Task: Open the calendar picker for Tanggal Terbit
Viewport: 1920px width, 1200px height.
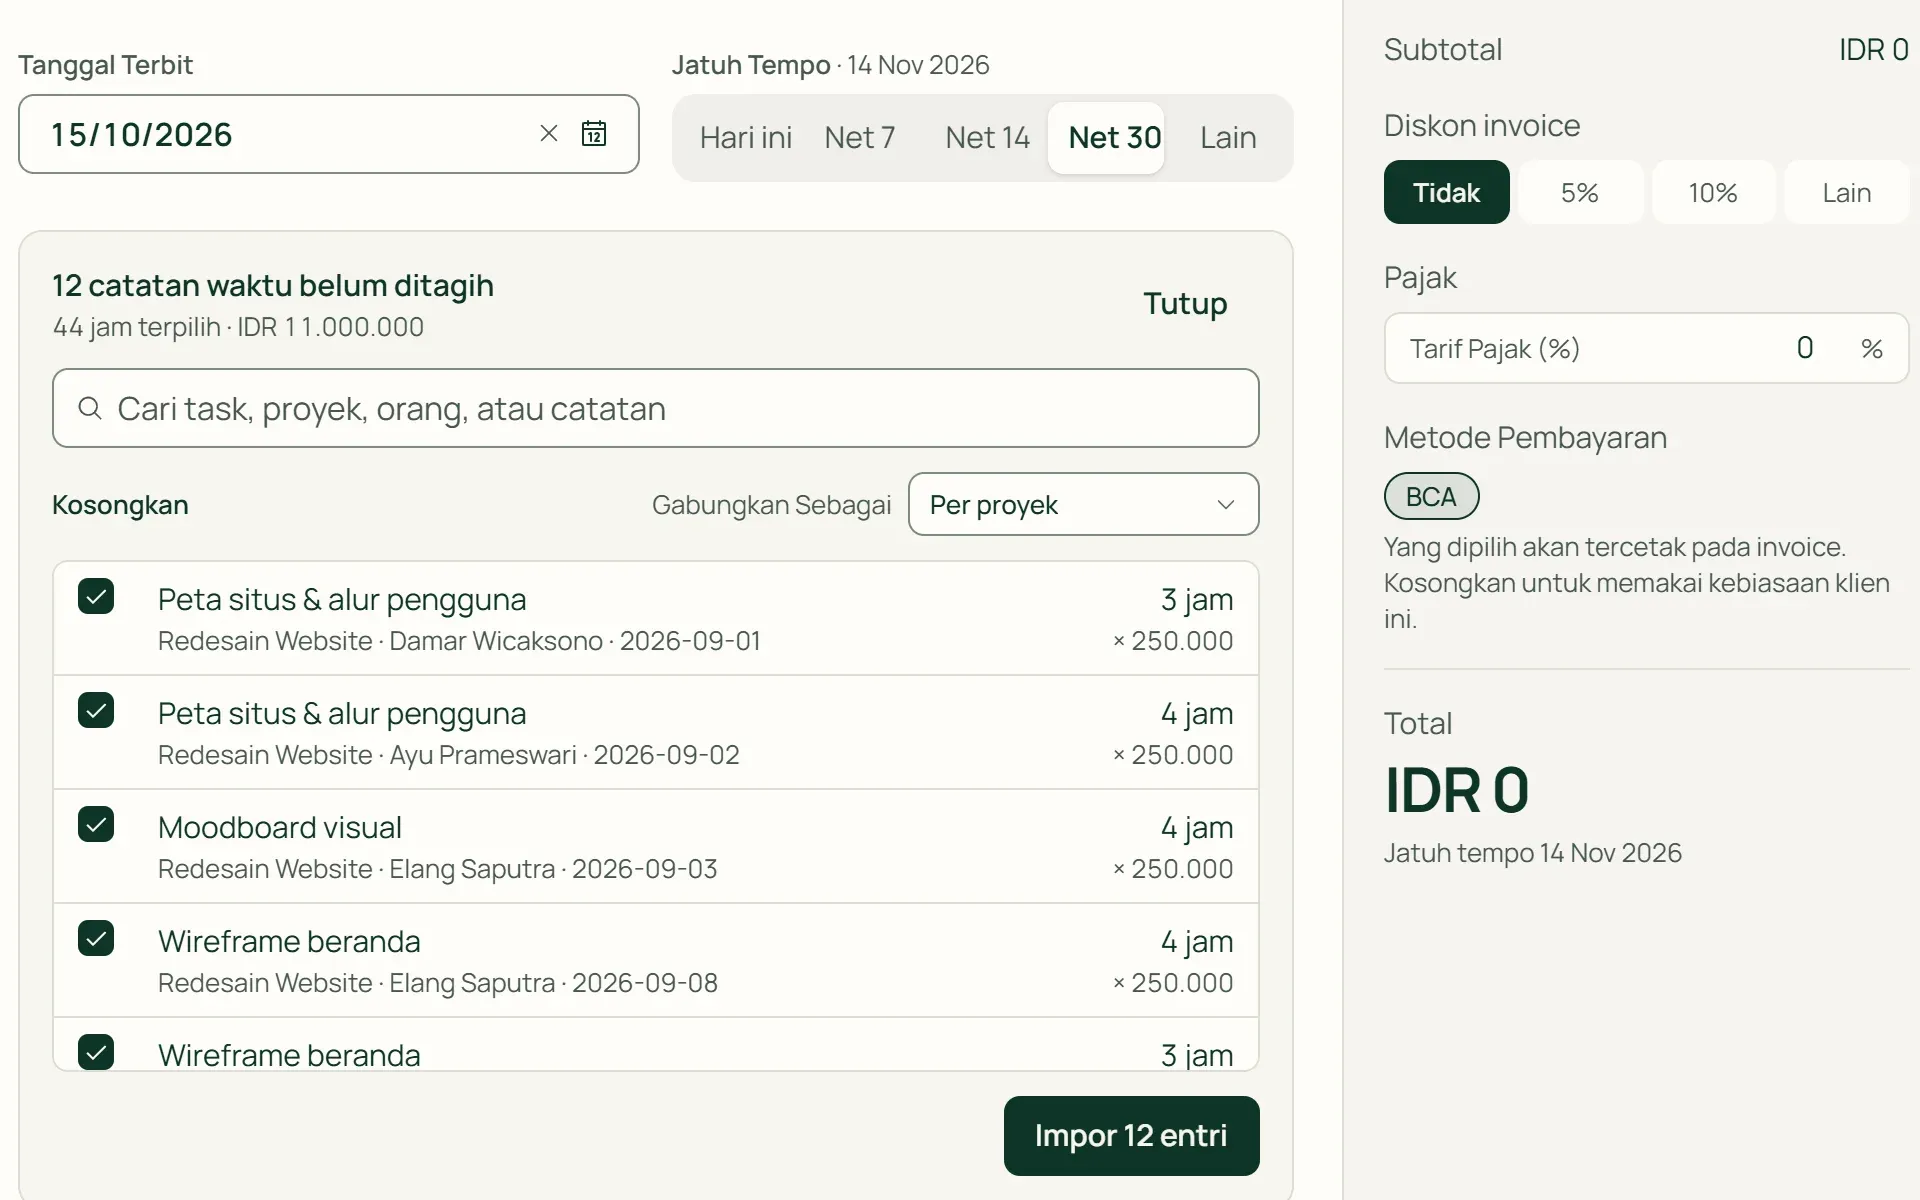Action: tap(594, 133)
